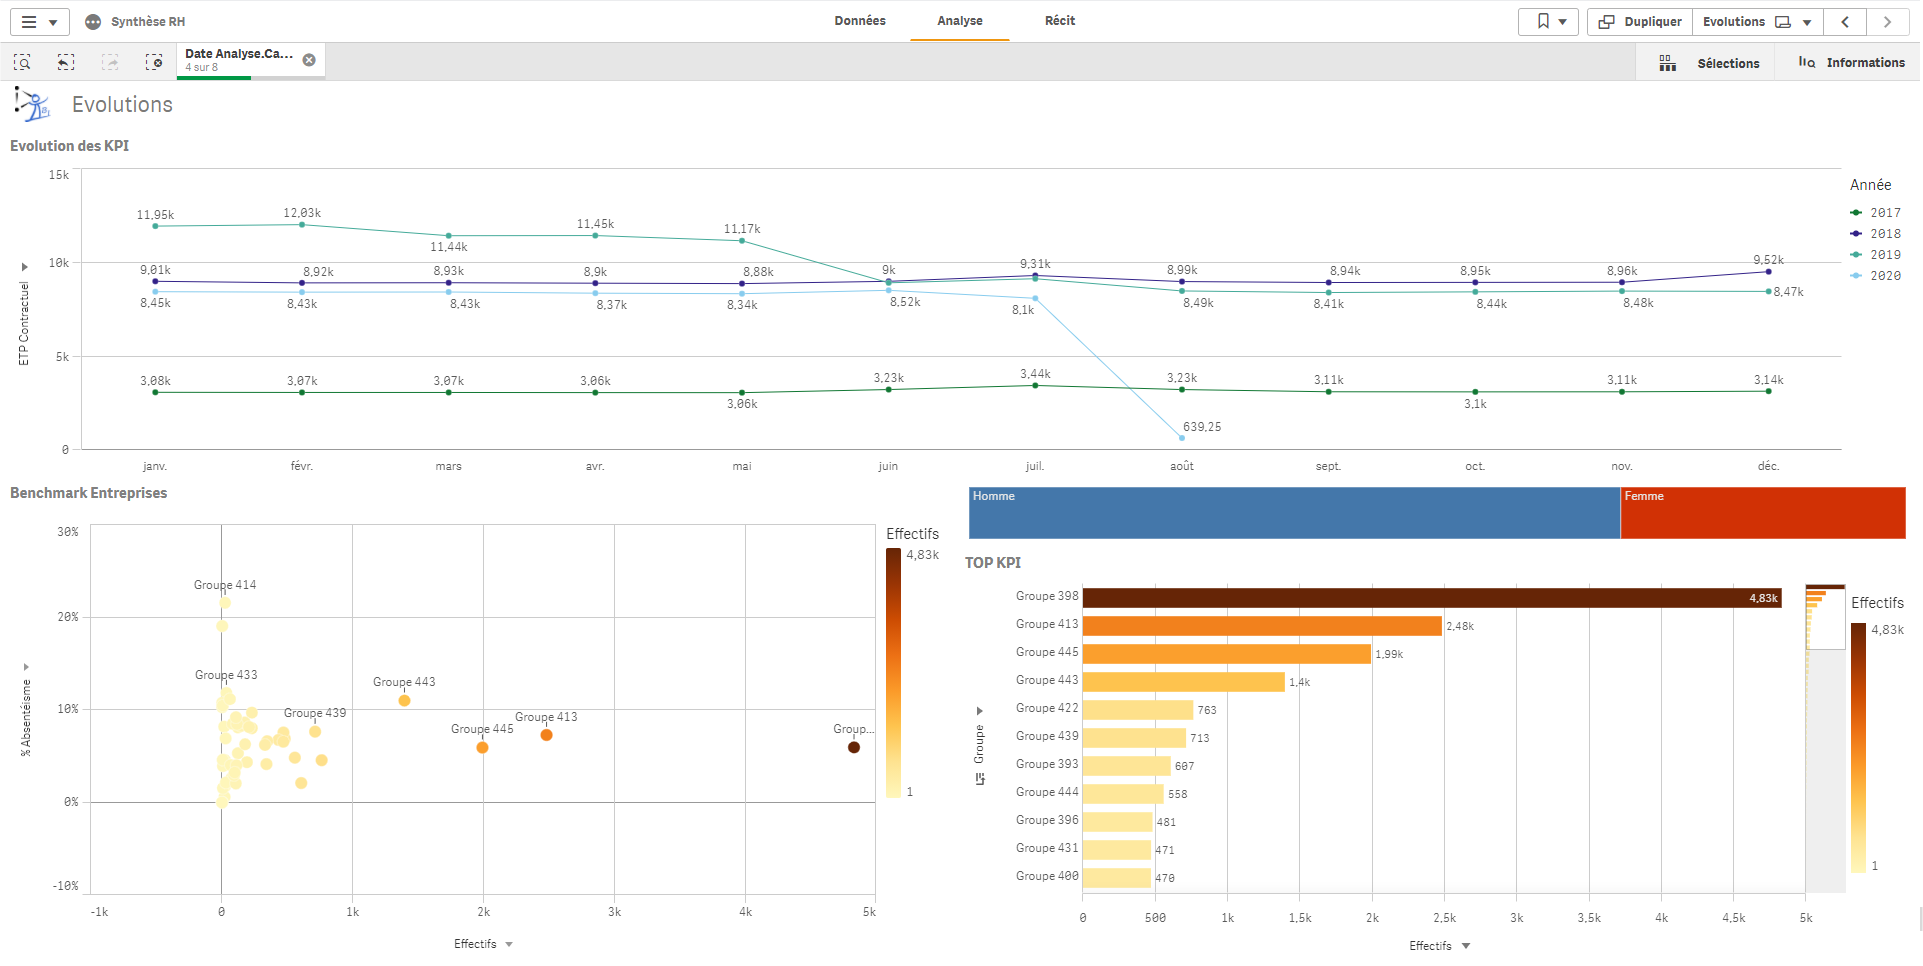Image resolution: width=1923 pixels, height=966 pixels.
Task: Open the bookmarks dropdown
Action: [1548, 22]
